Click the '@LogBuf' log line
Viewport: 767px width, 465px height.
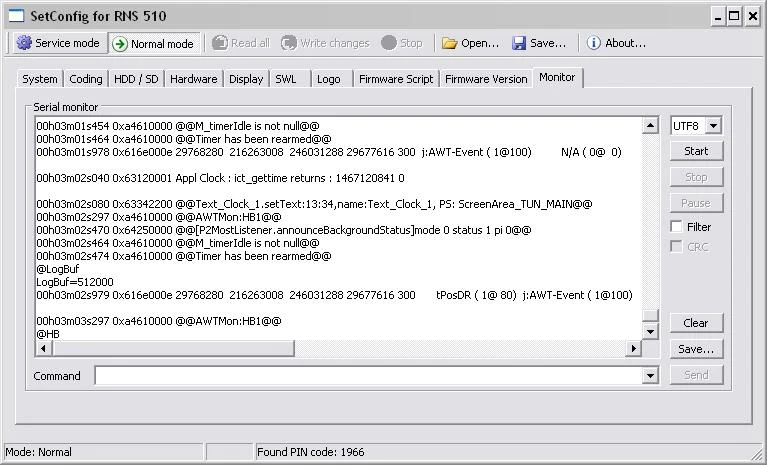(x=58, y=269)
